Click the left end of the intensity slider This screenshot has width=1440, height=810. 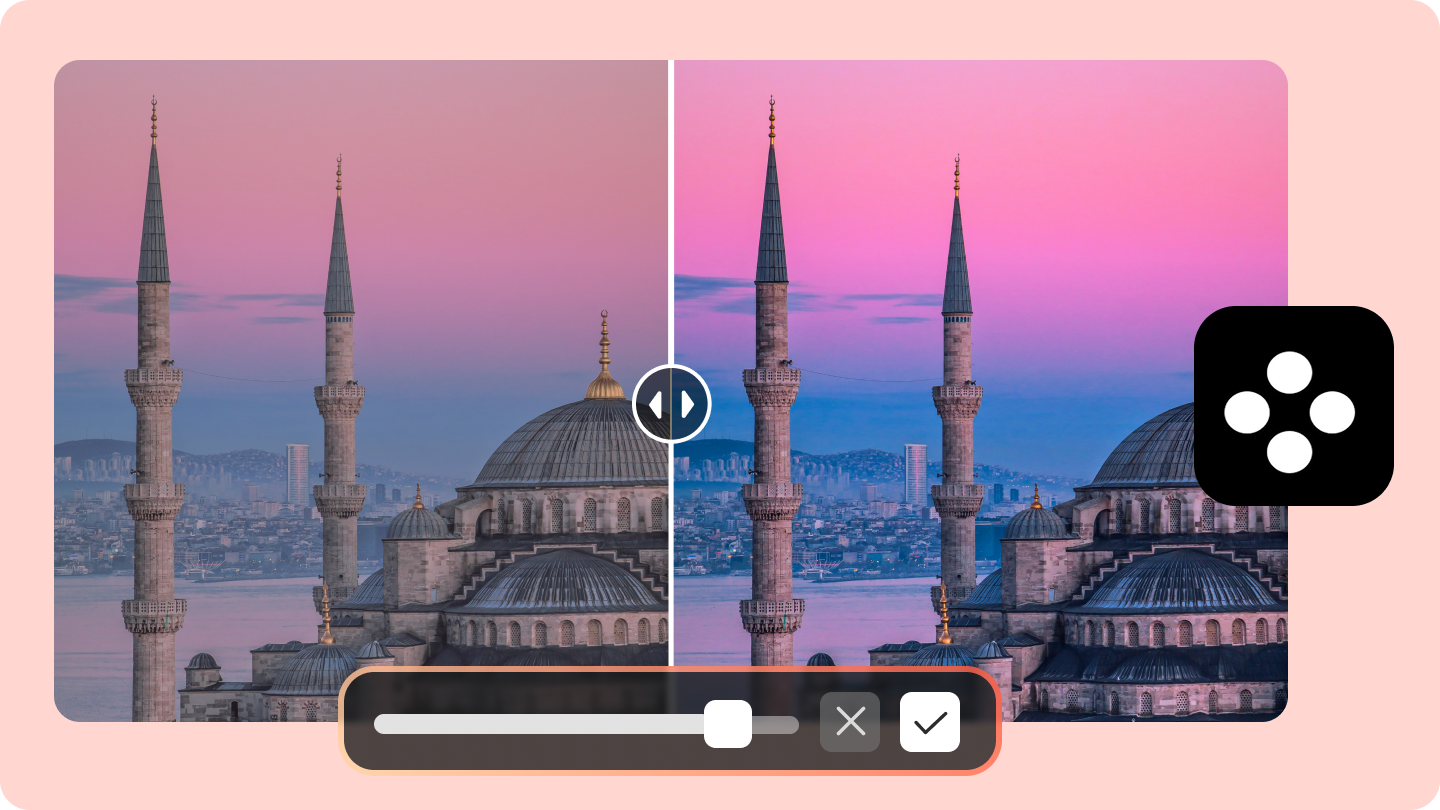(x=378, y=724)
